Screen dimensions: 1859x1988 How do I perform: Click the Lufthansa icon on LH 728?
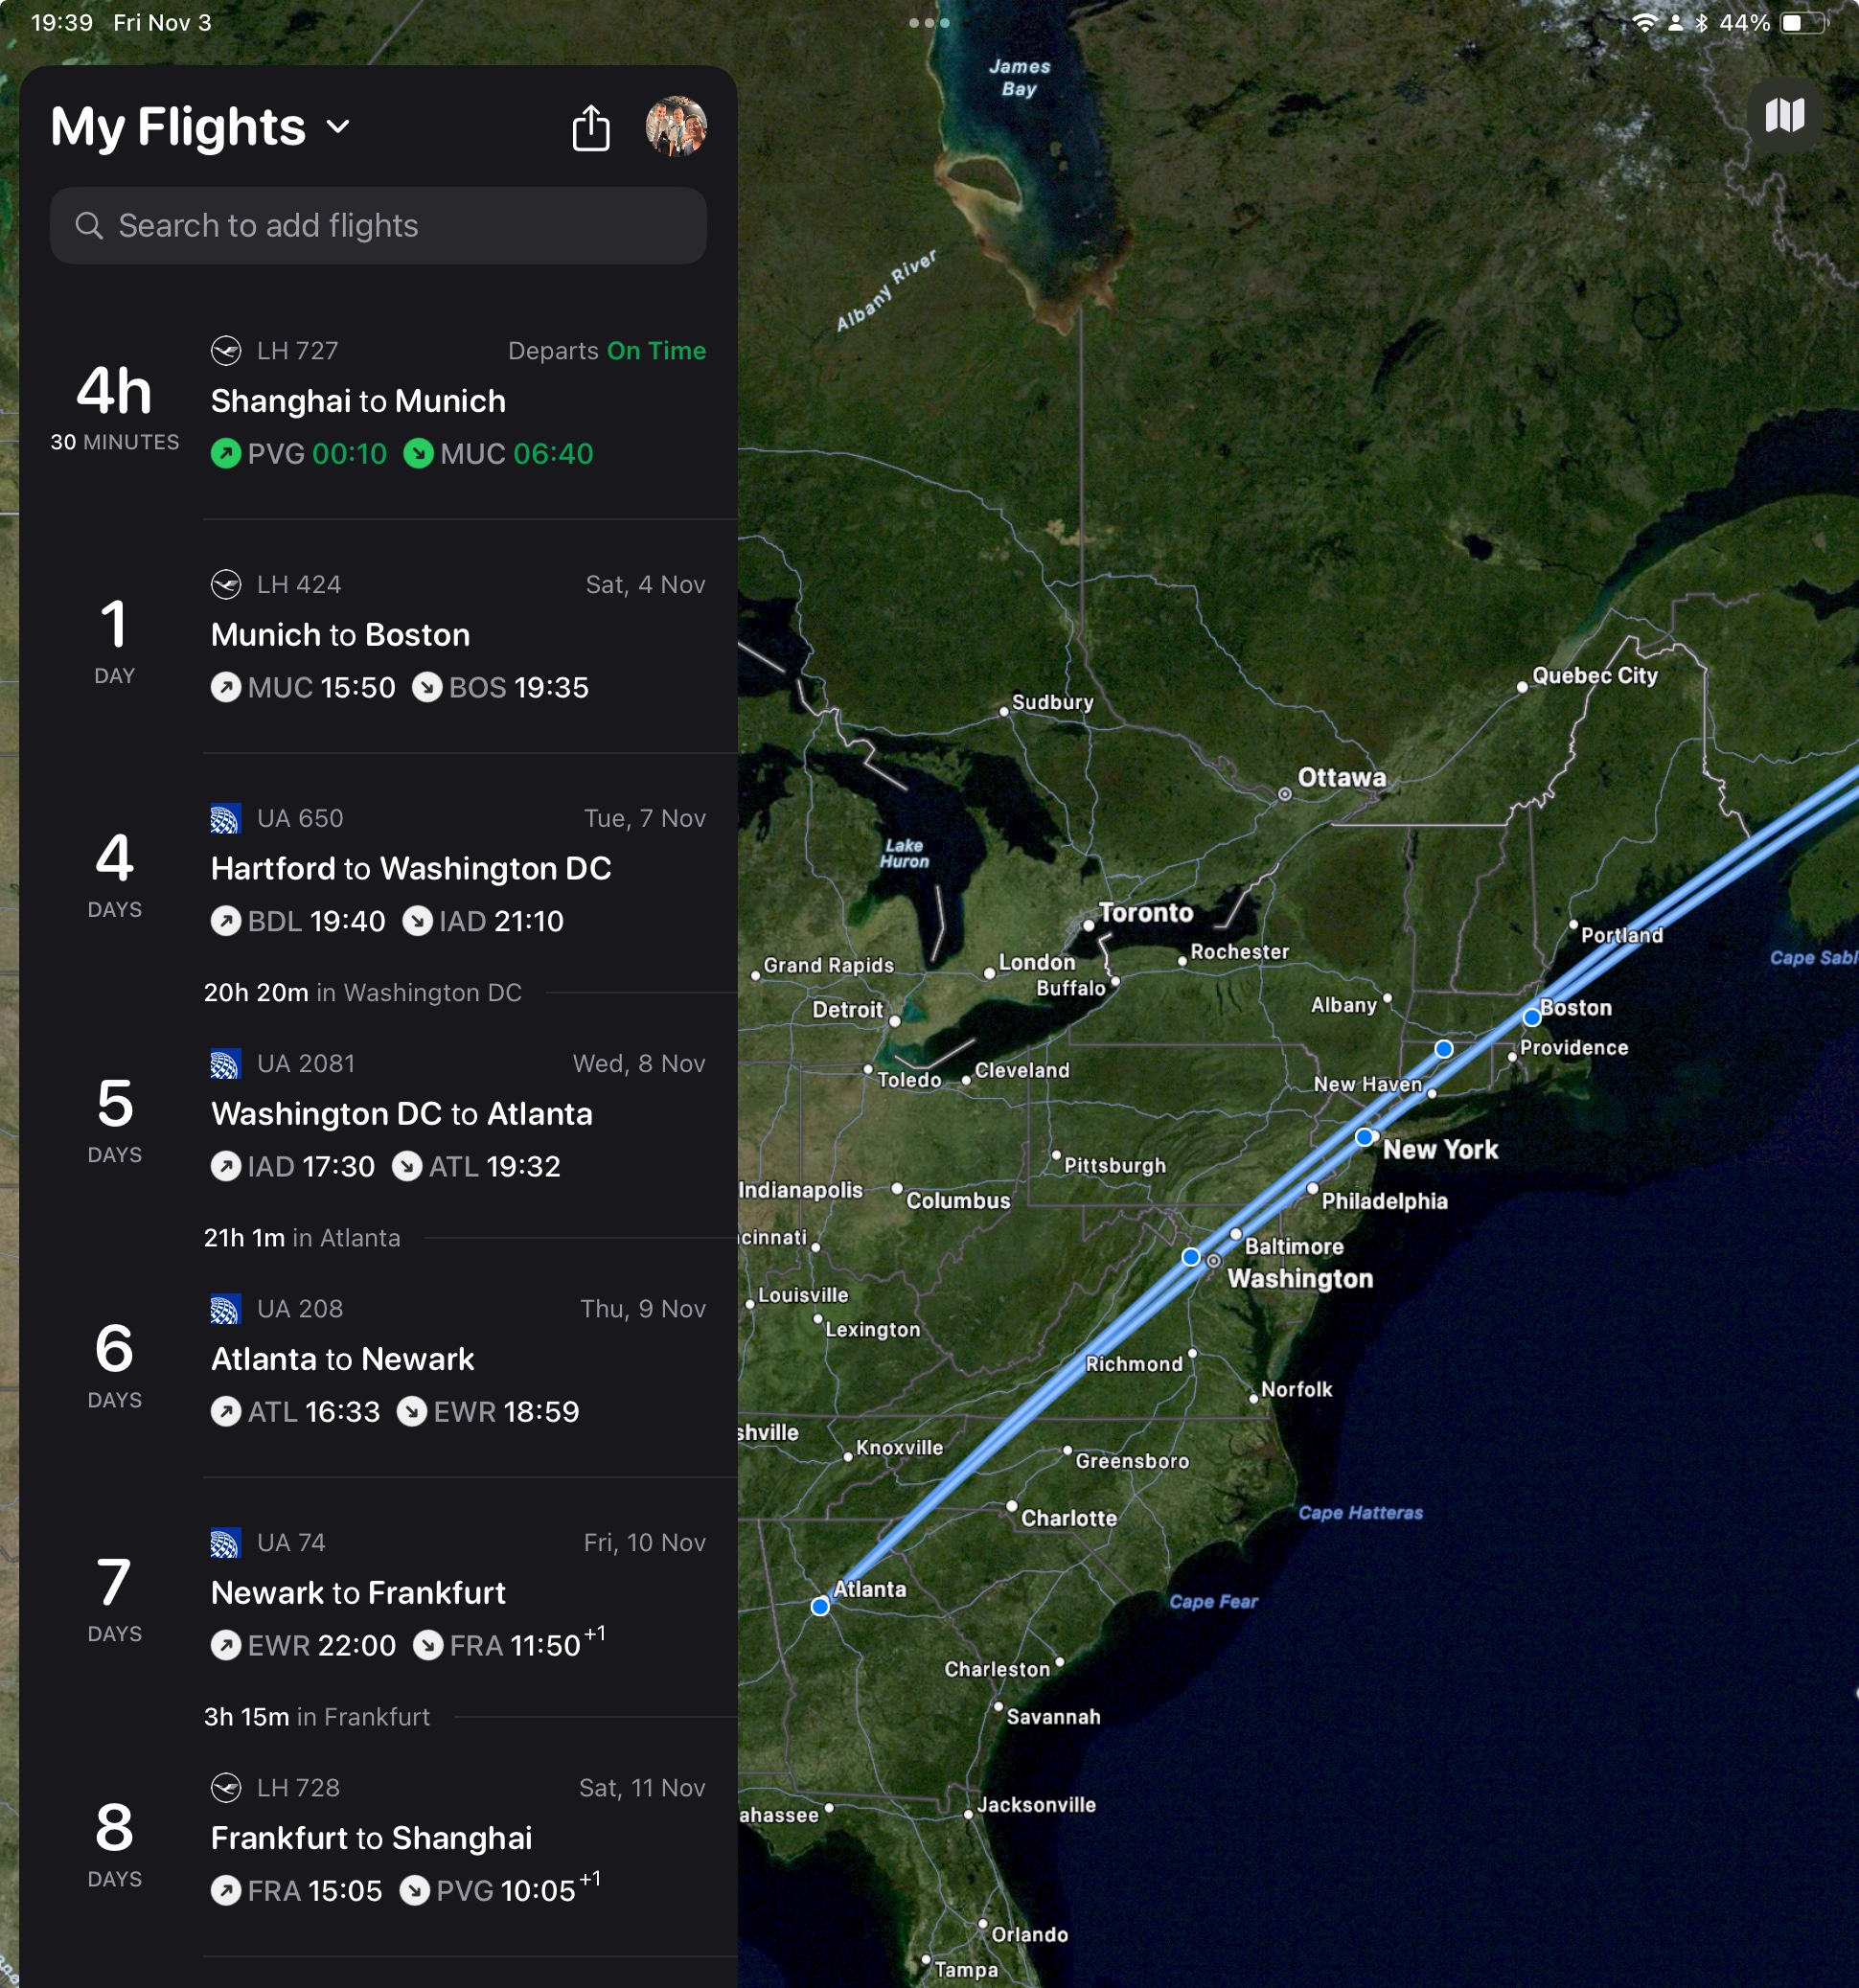(223, 1785)
